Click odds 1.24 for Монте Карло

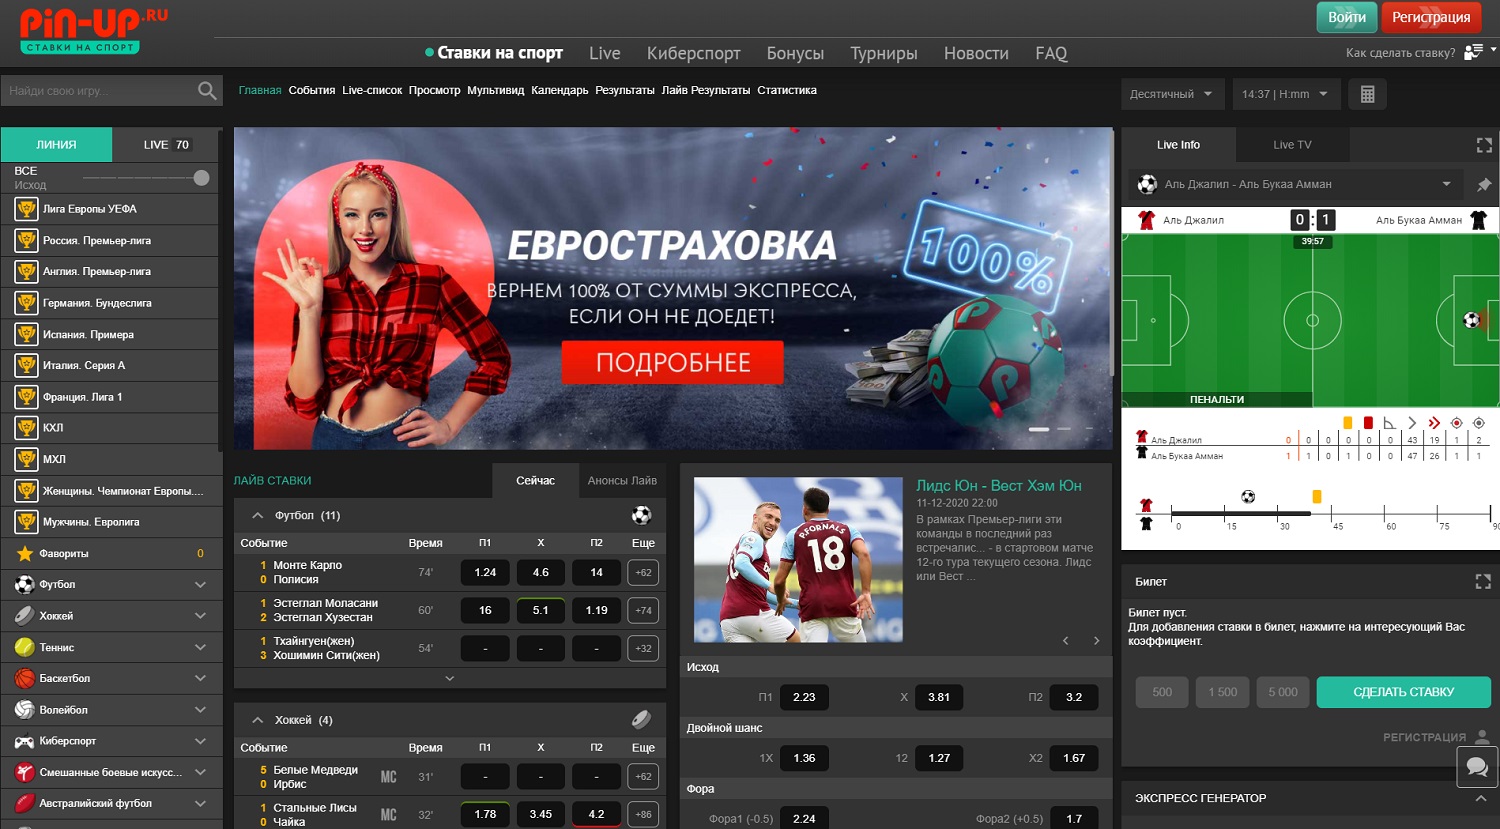click(x=485, y=572)
